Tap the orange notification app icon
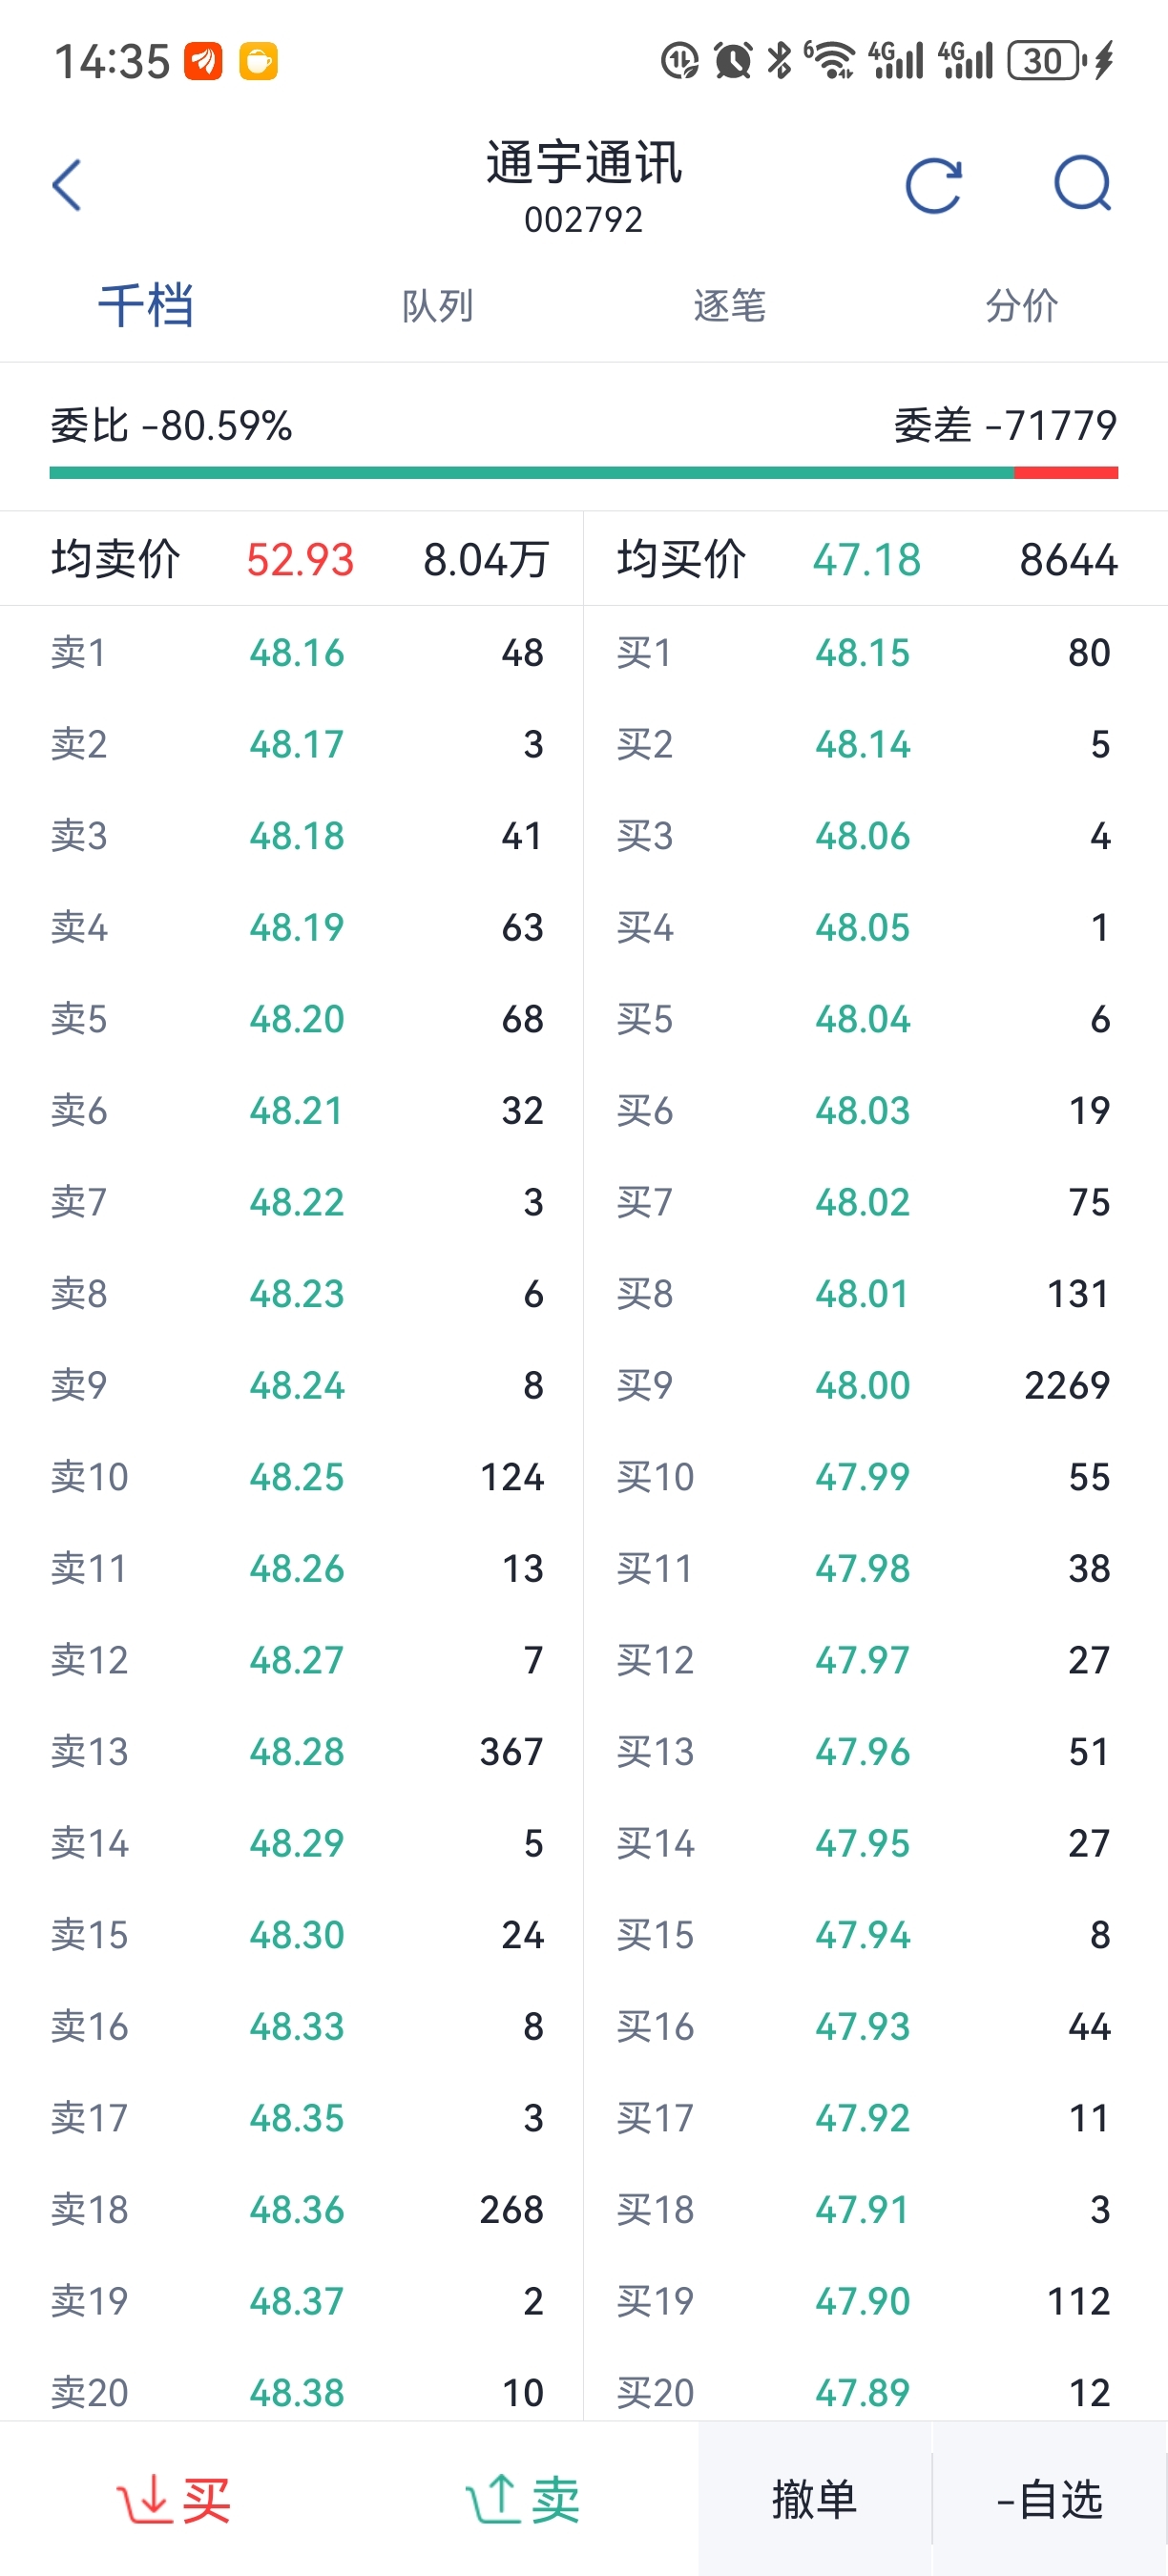Image resolution: width=1168 pixels, height=2576 pixels. 203,61
